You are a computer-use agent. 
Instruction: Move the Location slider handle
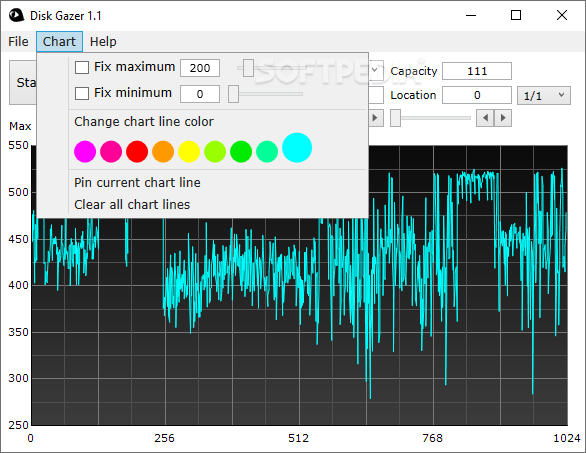[395, 118]
